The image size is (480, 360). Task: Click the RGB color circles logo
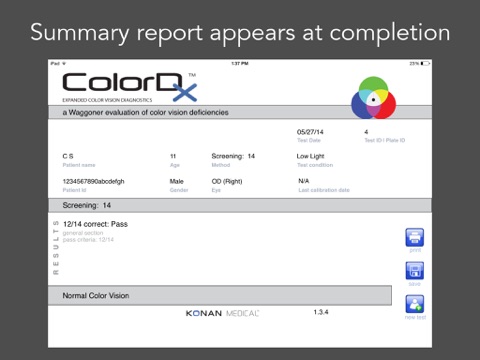point(373,98)
